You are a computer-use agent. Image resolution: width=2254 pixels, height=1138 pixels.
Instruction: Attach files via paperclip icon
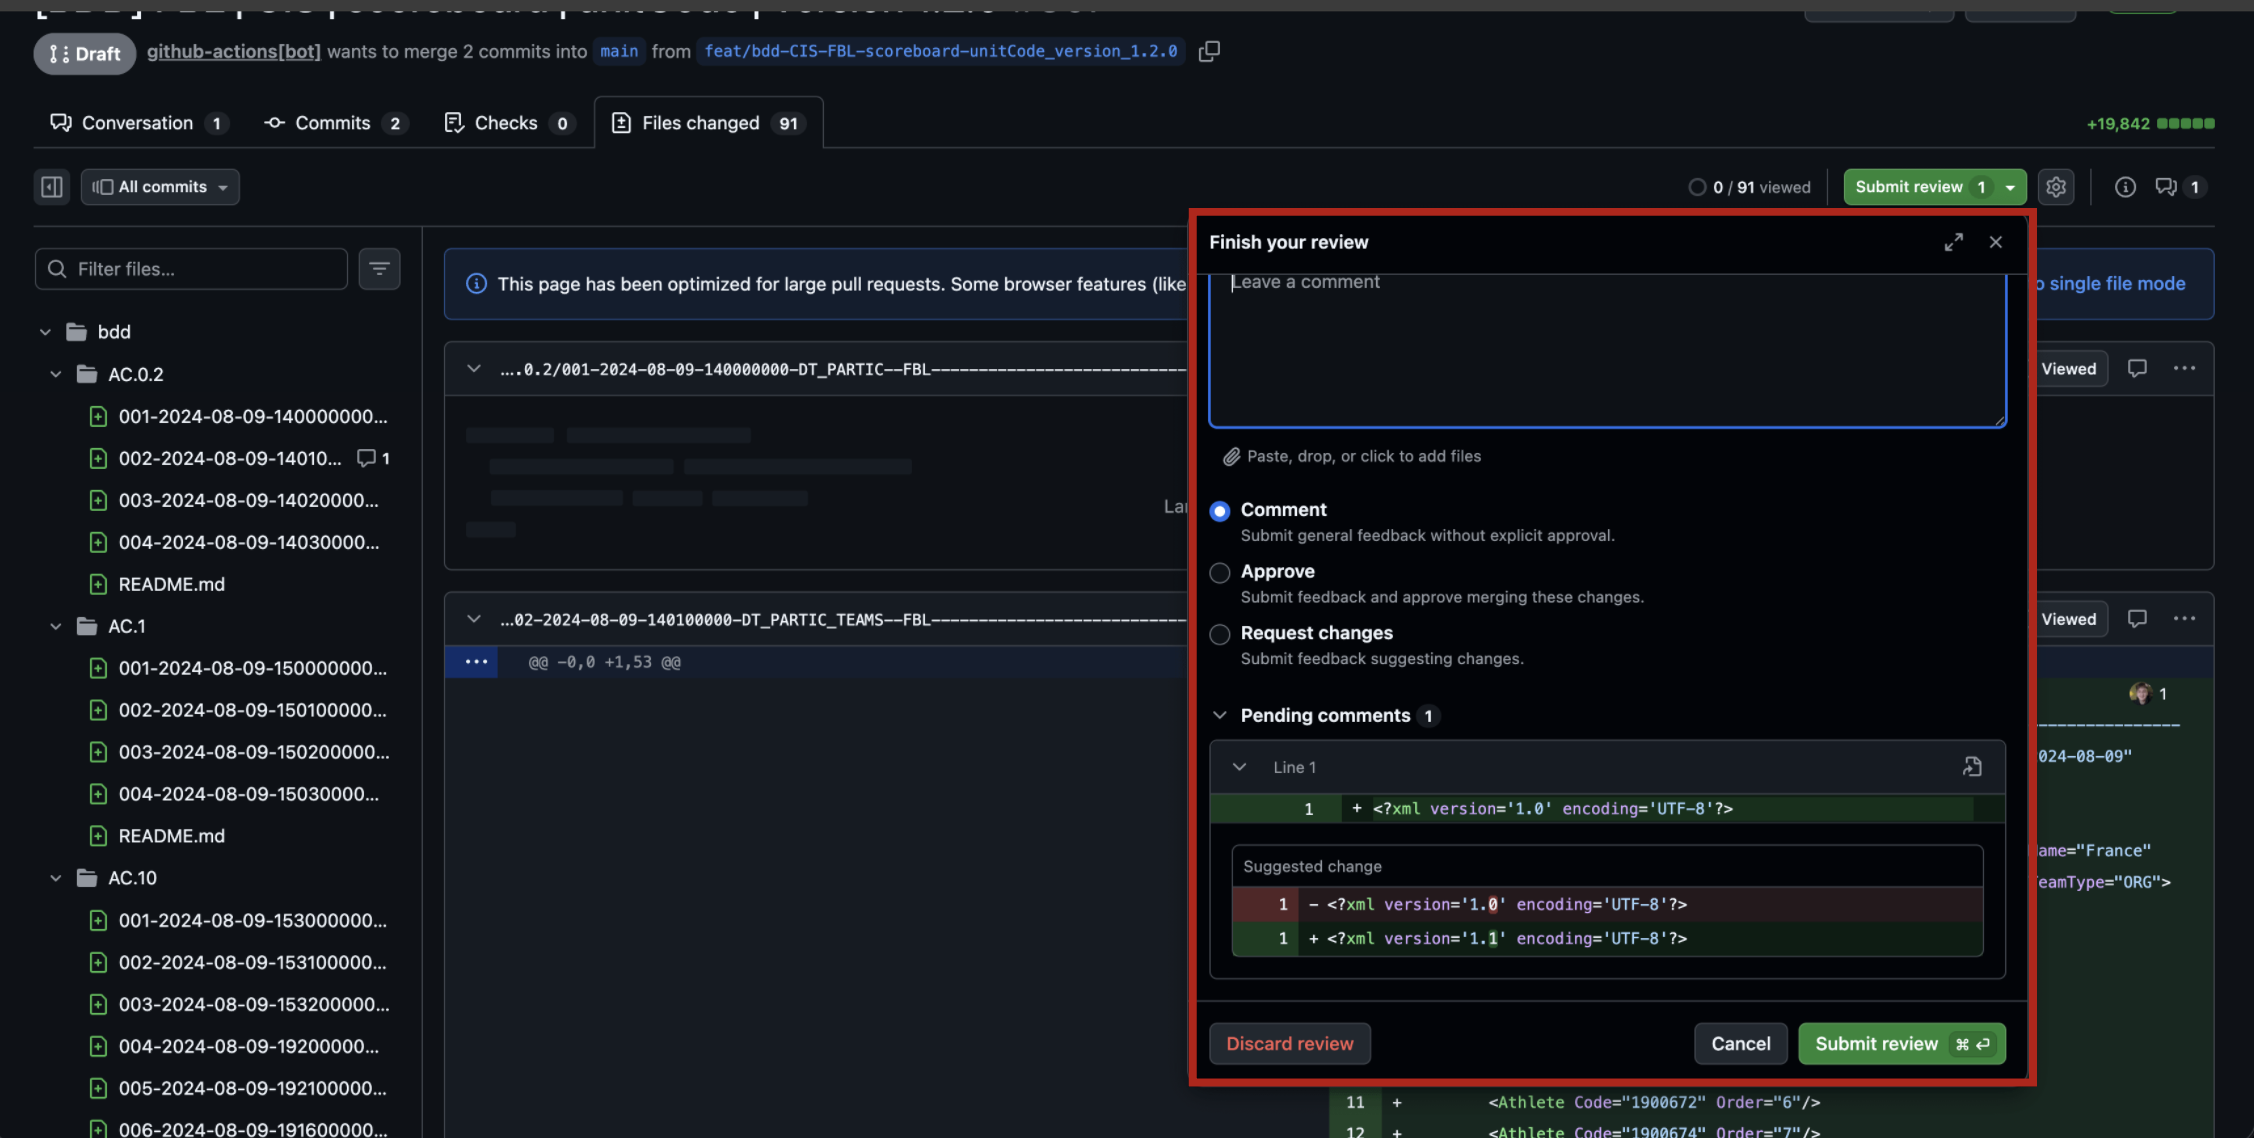[x=1231, y=457]
